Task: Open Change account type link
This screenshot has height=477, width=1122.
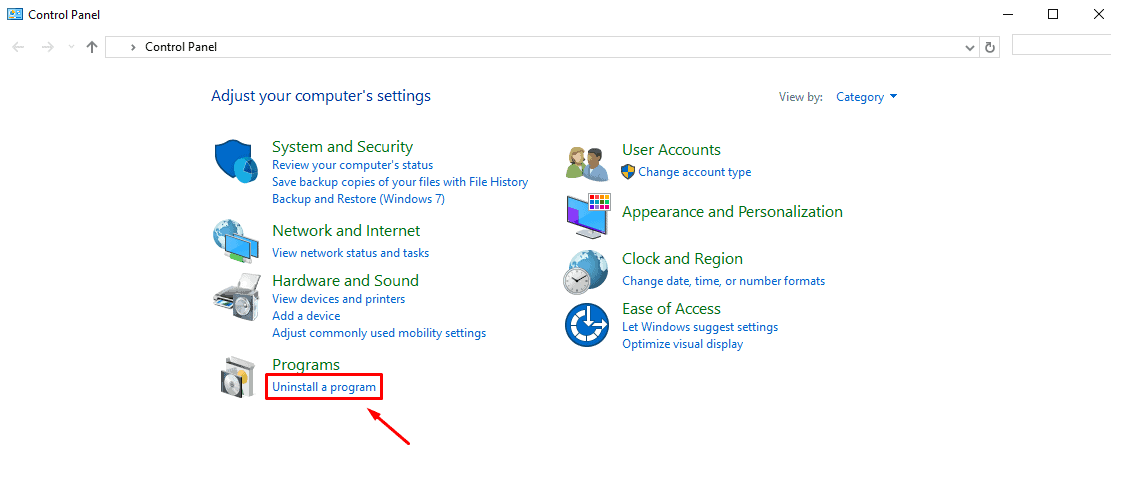Action: point(695,172)
